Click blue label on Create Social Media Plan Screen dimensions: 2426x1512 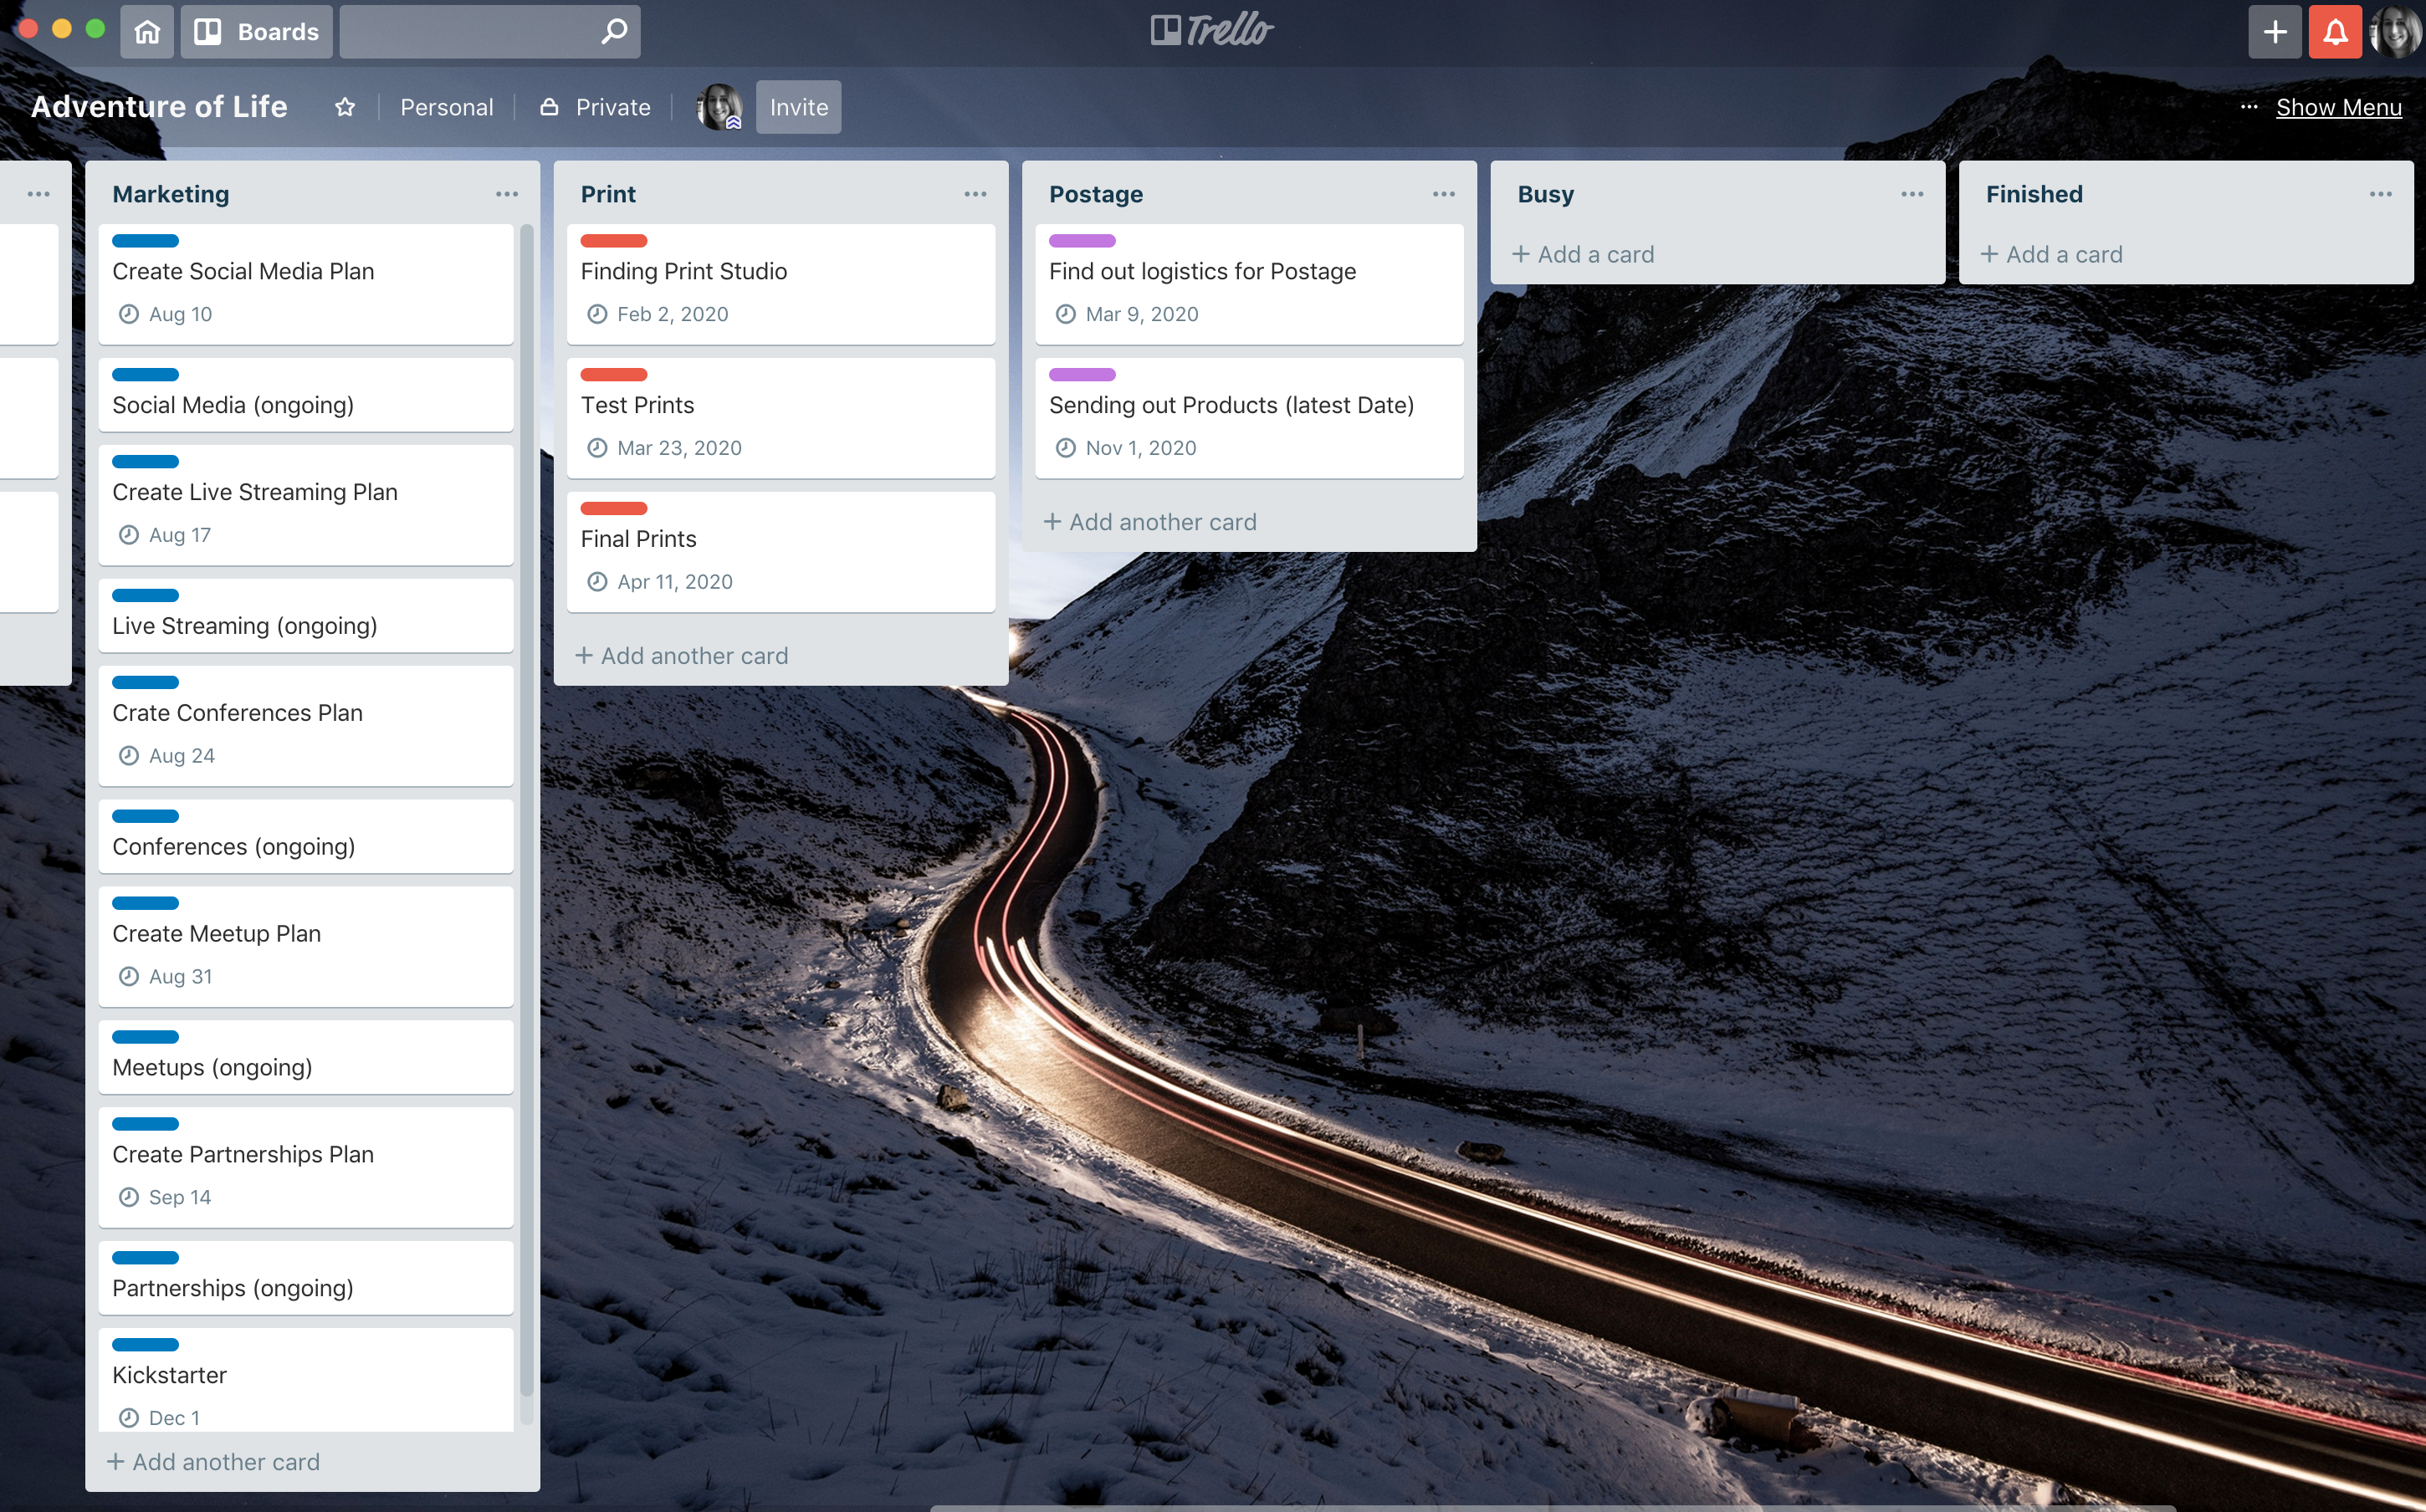click(145, 241)
